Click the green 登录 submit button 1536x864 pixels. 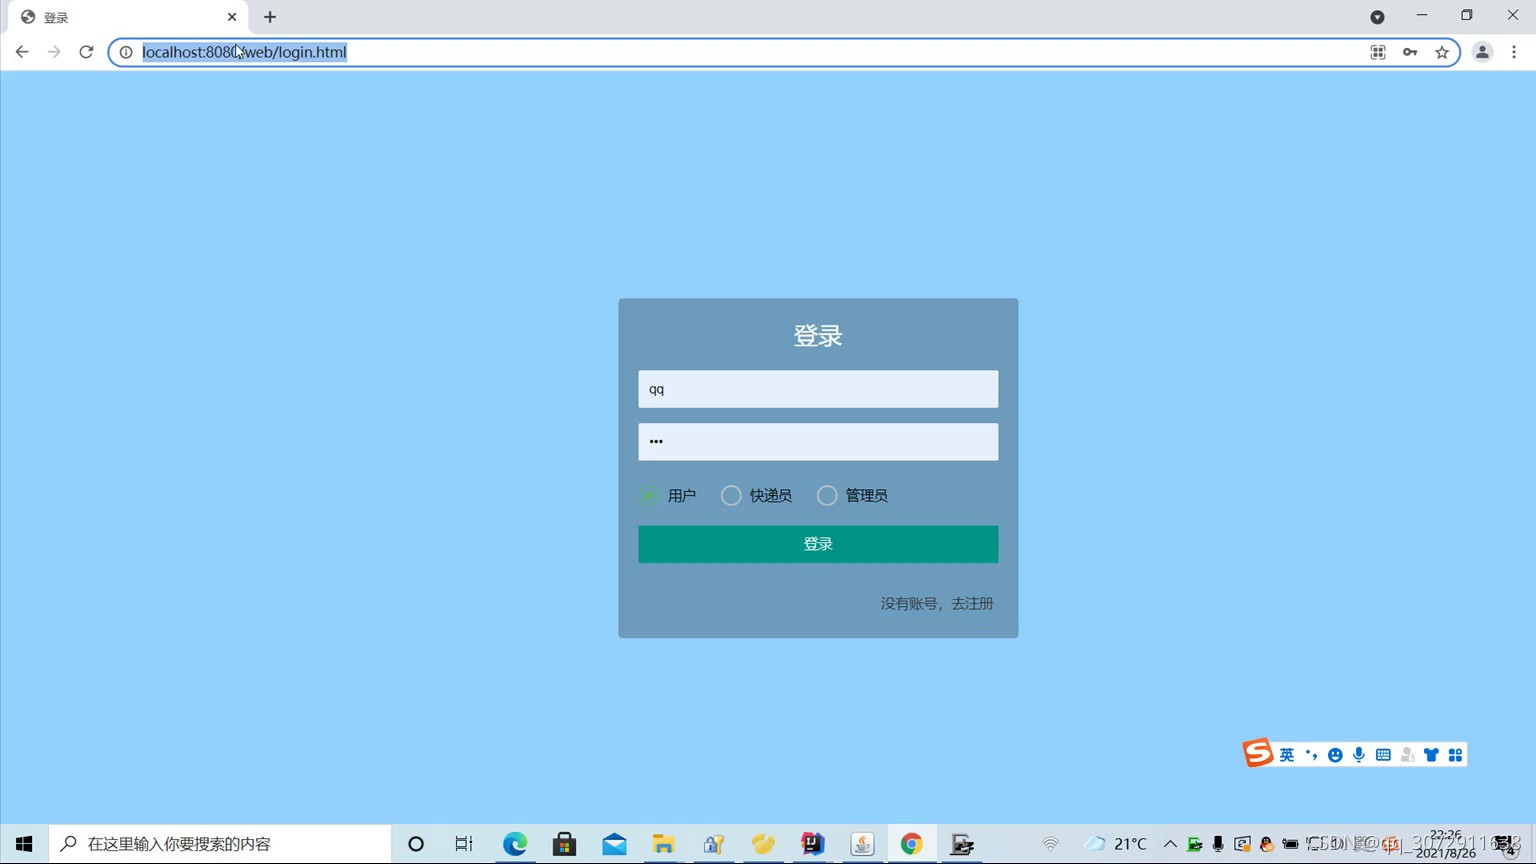[818, 544]
